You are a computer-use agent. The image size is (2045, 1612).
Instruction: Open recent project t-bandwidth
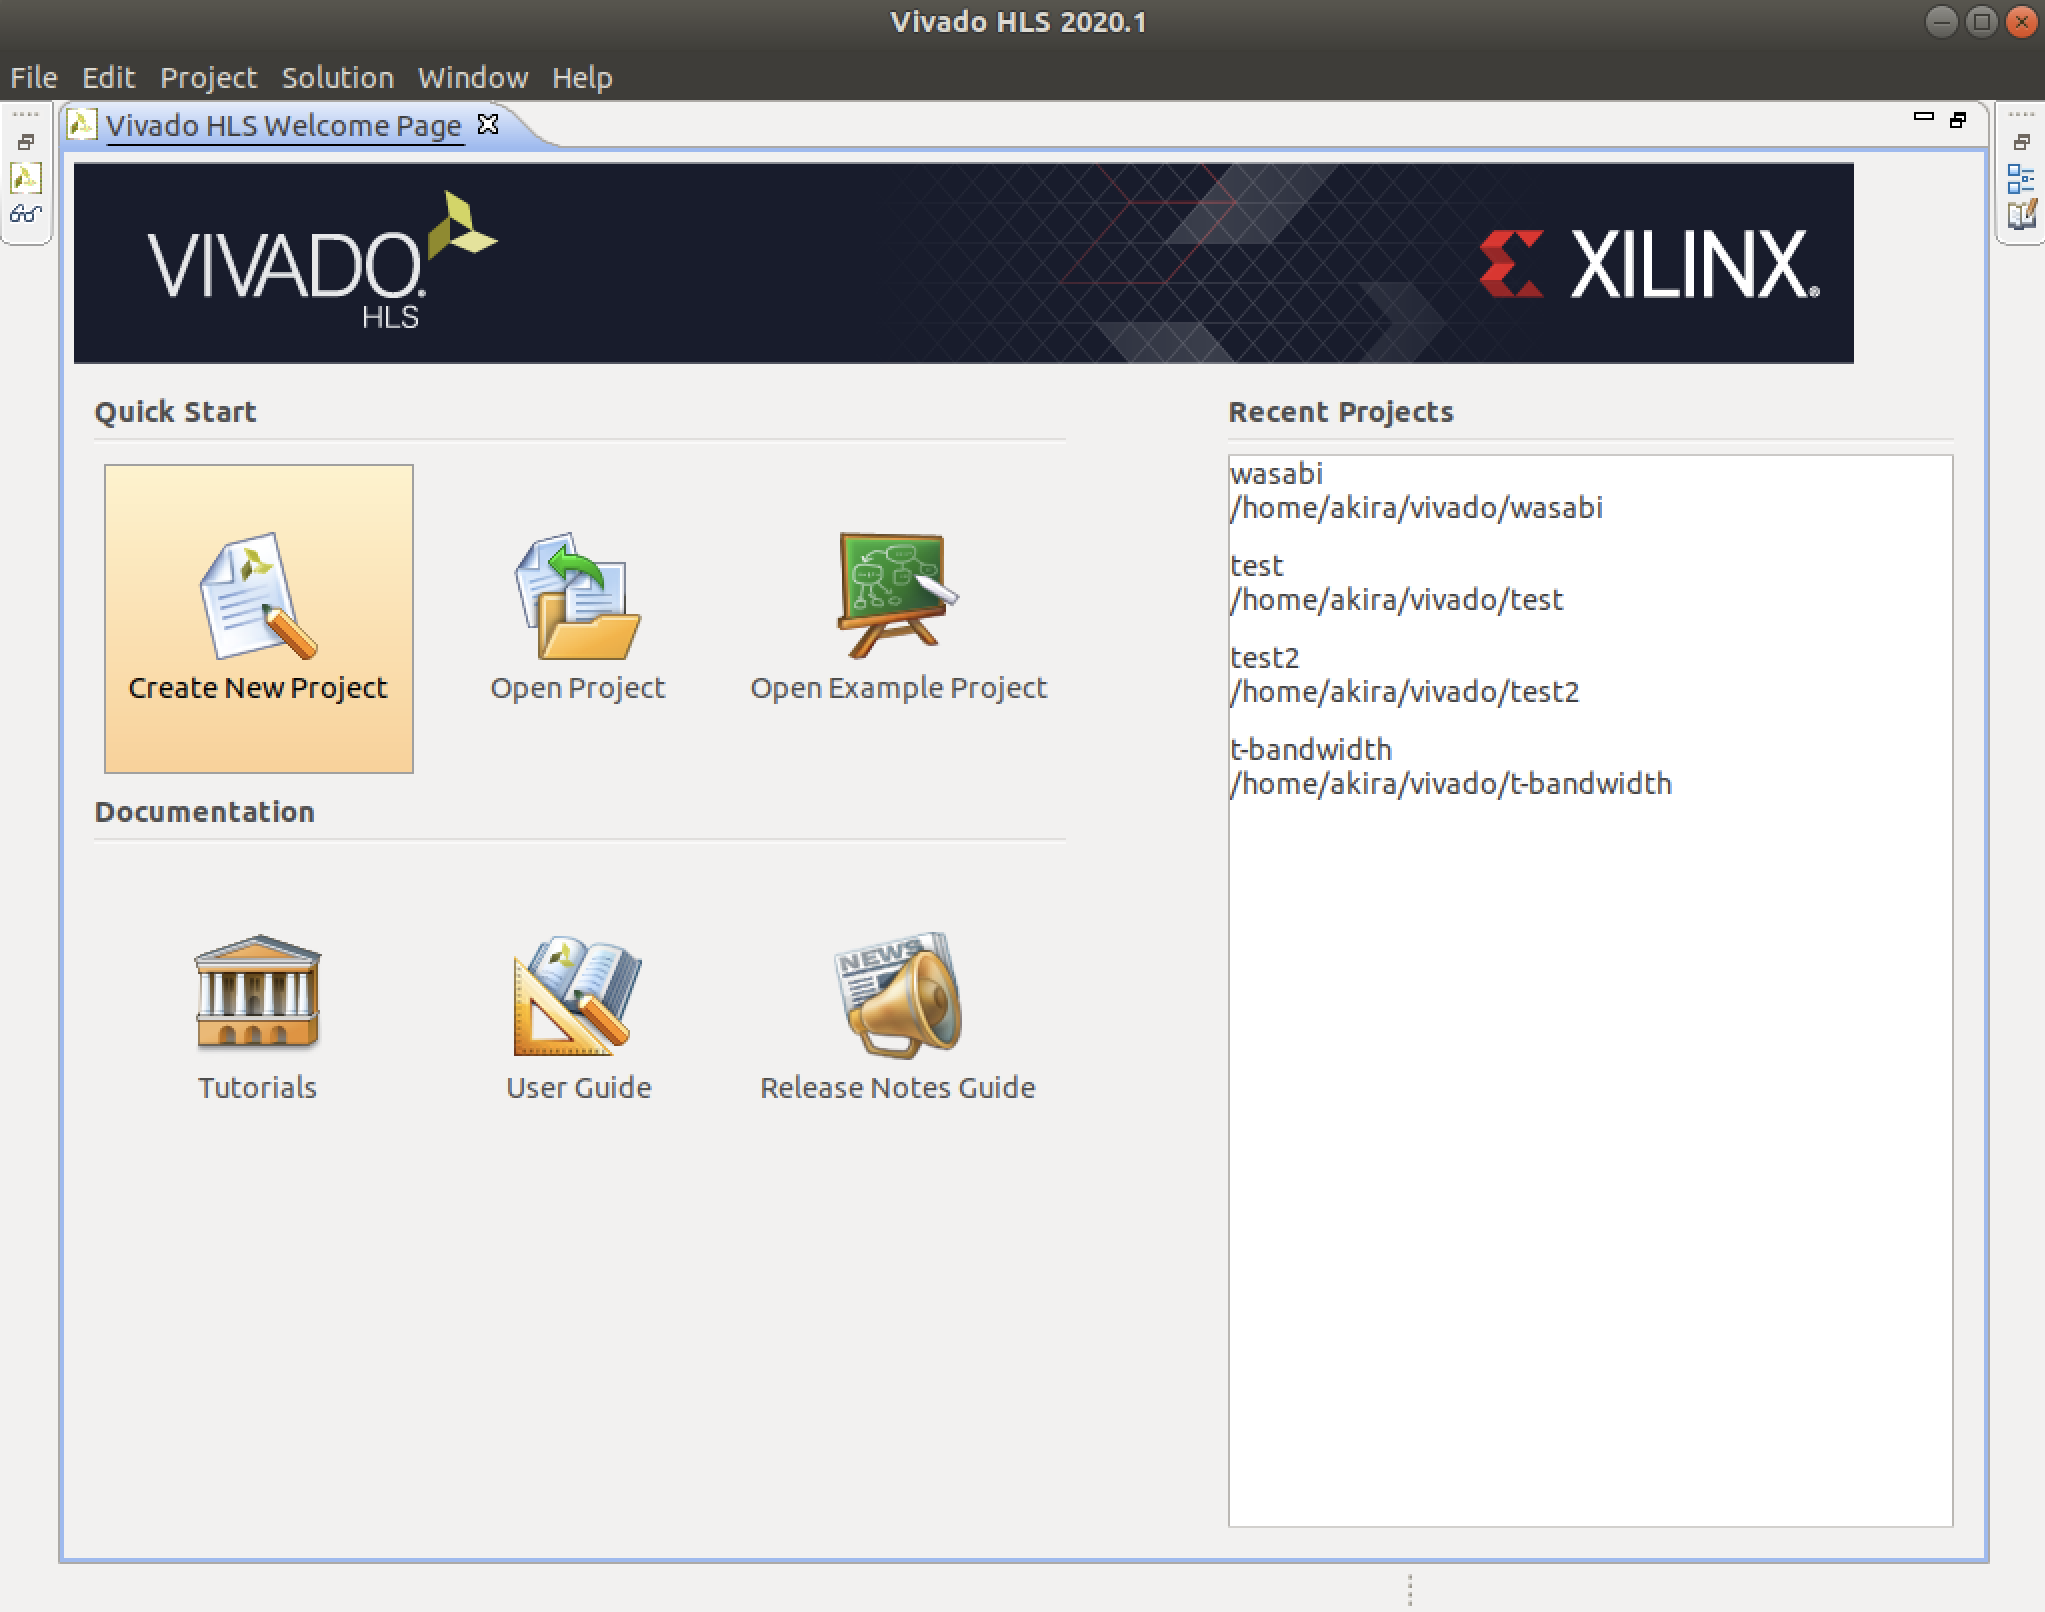click(1311, 750)
